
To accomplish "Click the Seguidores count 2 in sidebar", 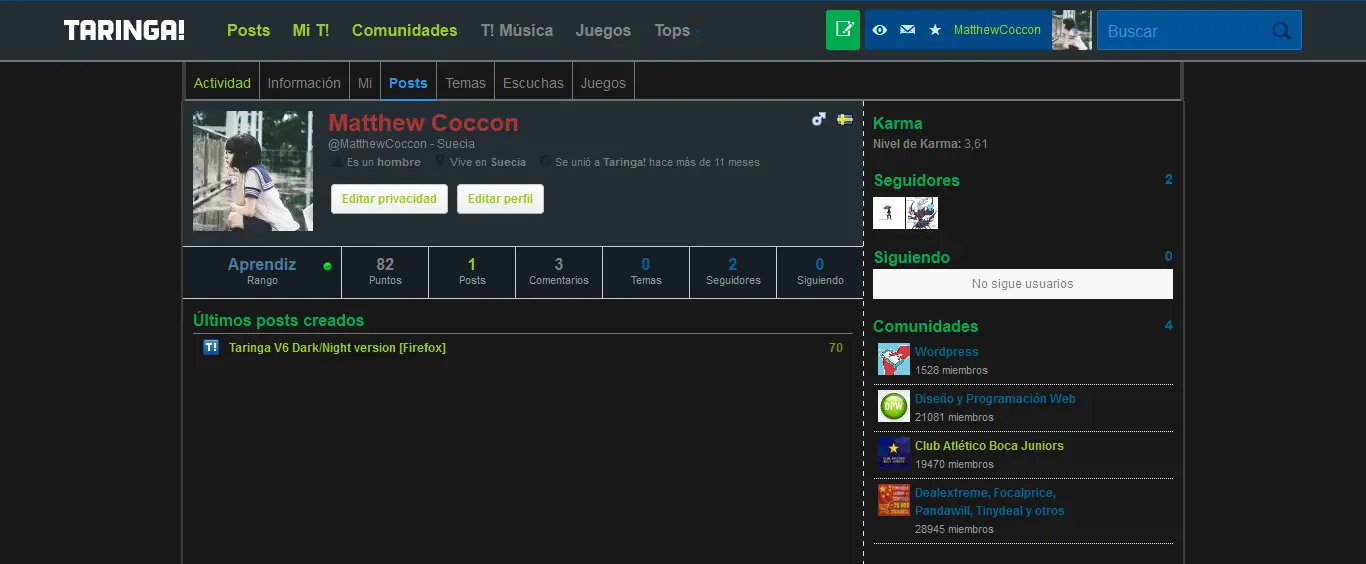I will click(1169, 180).
